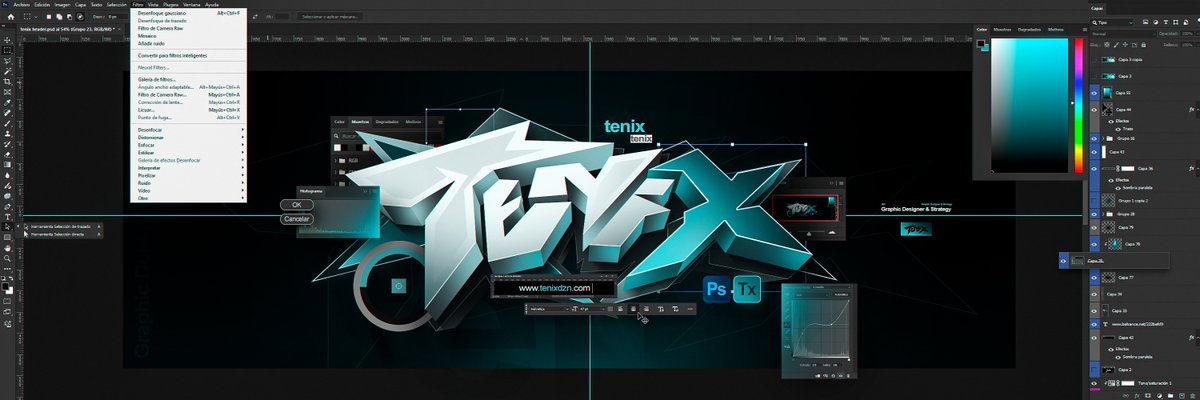Expand the Grupo 16 layer group

click(x=1103, y=139)
